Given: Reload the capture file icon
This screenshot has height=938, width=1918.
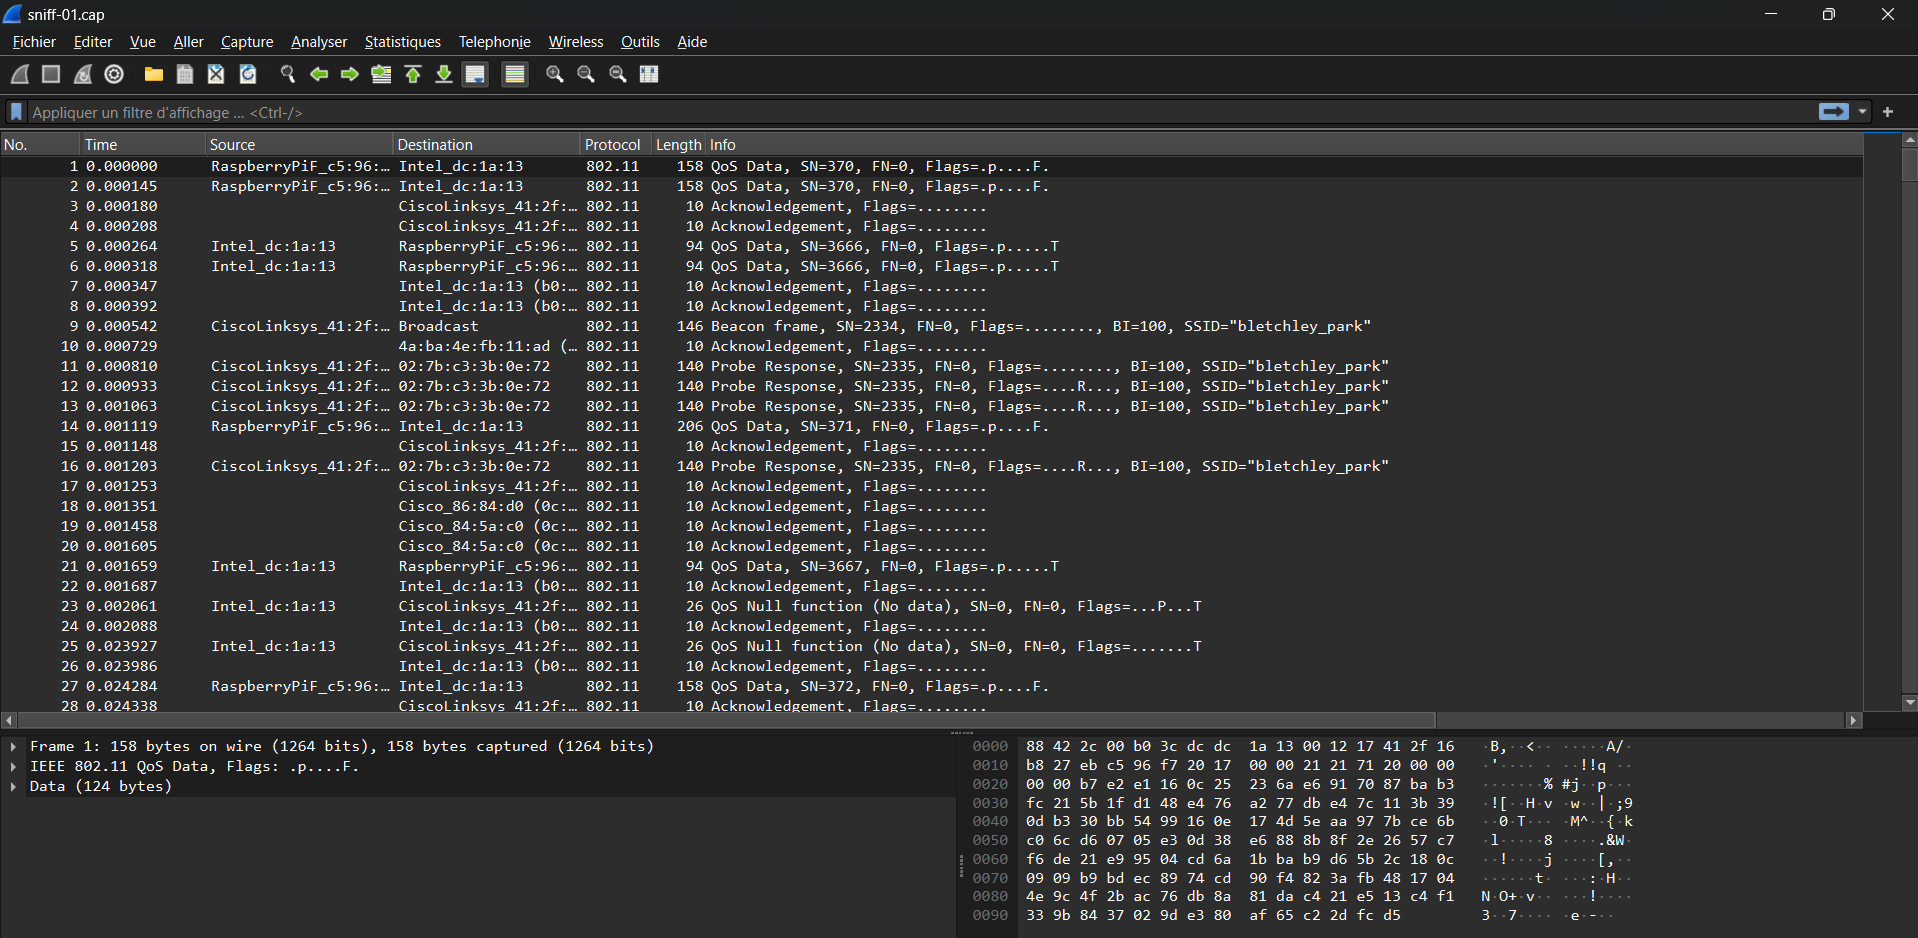Looking at the screenshot, I should (x=248, y=74).
